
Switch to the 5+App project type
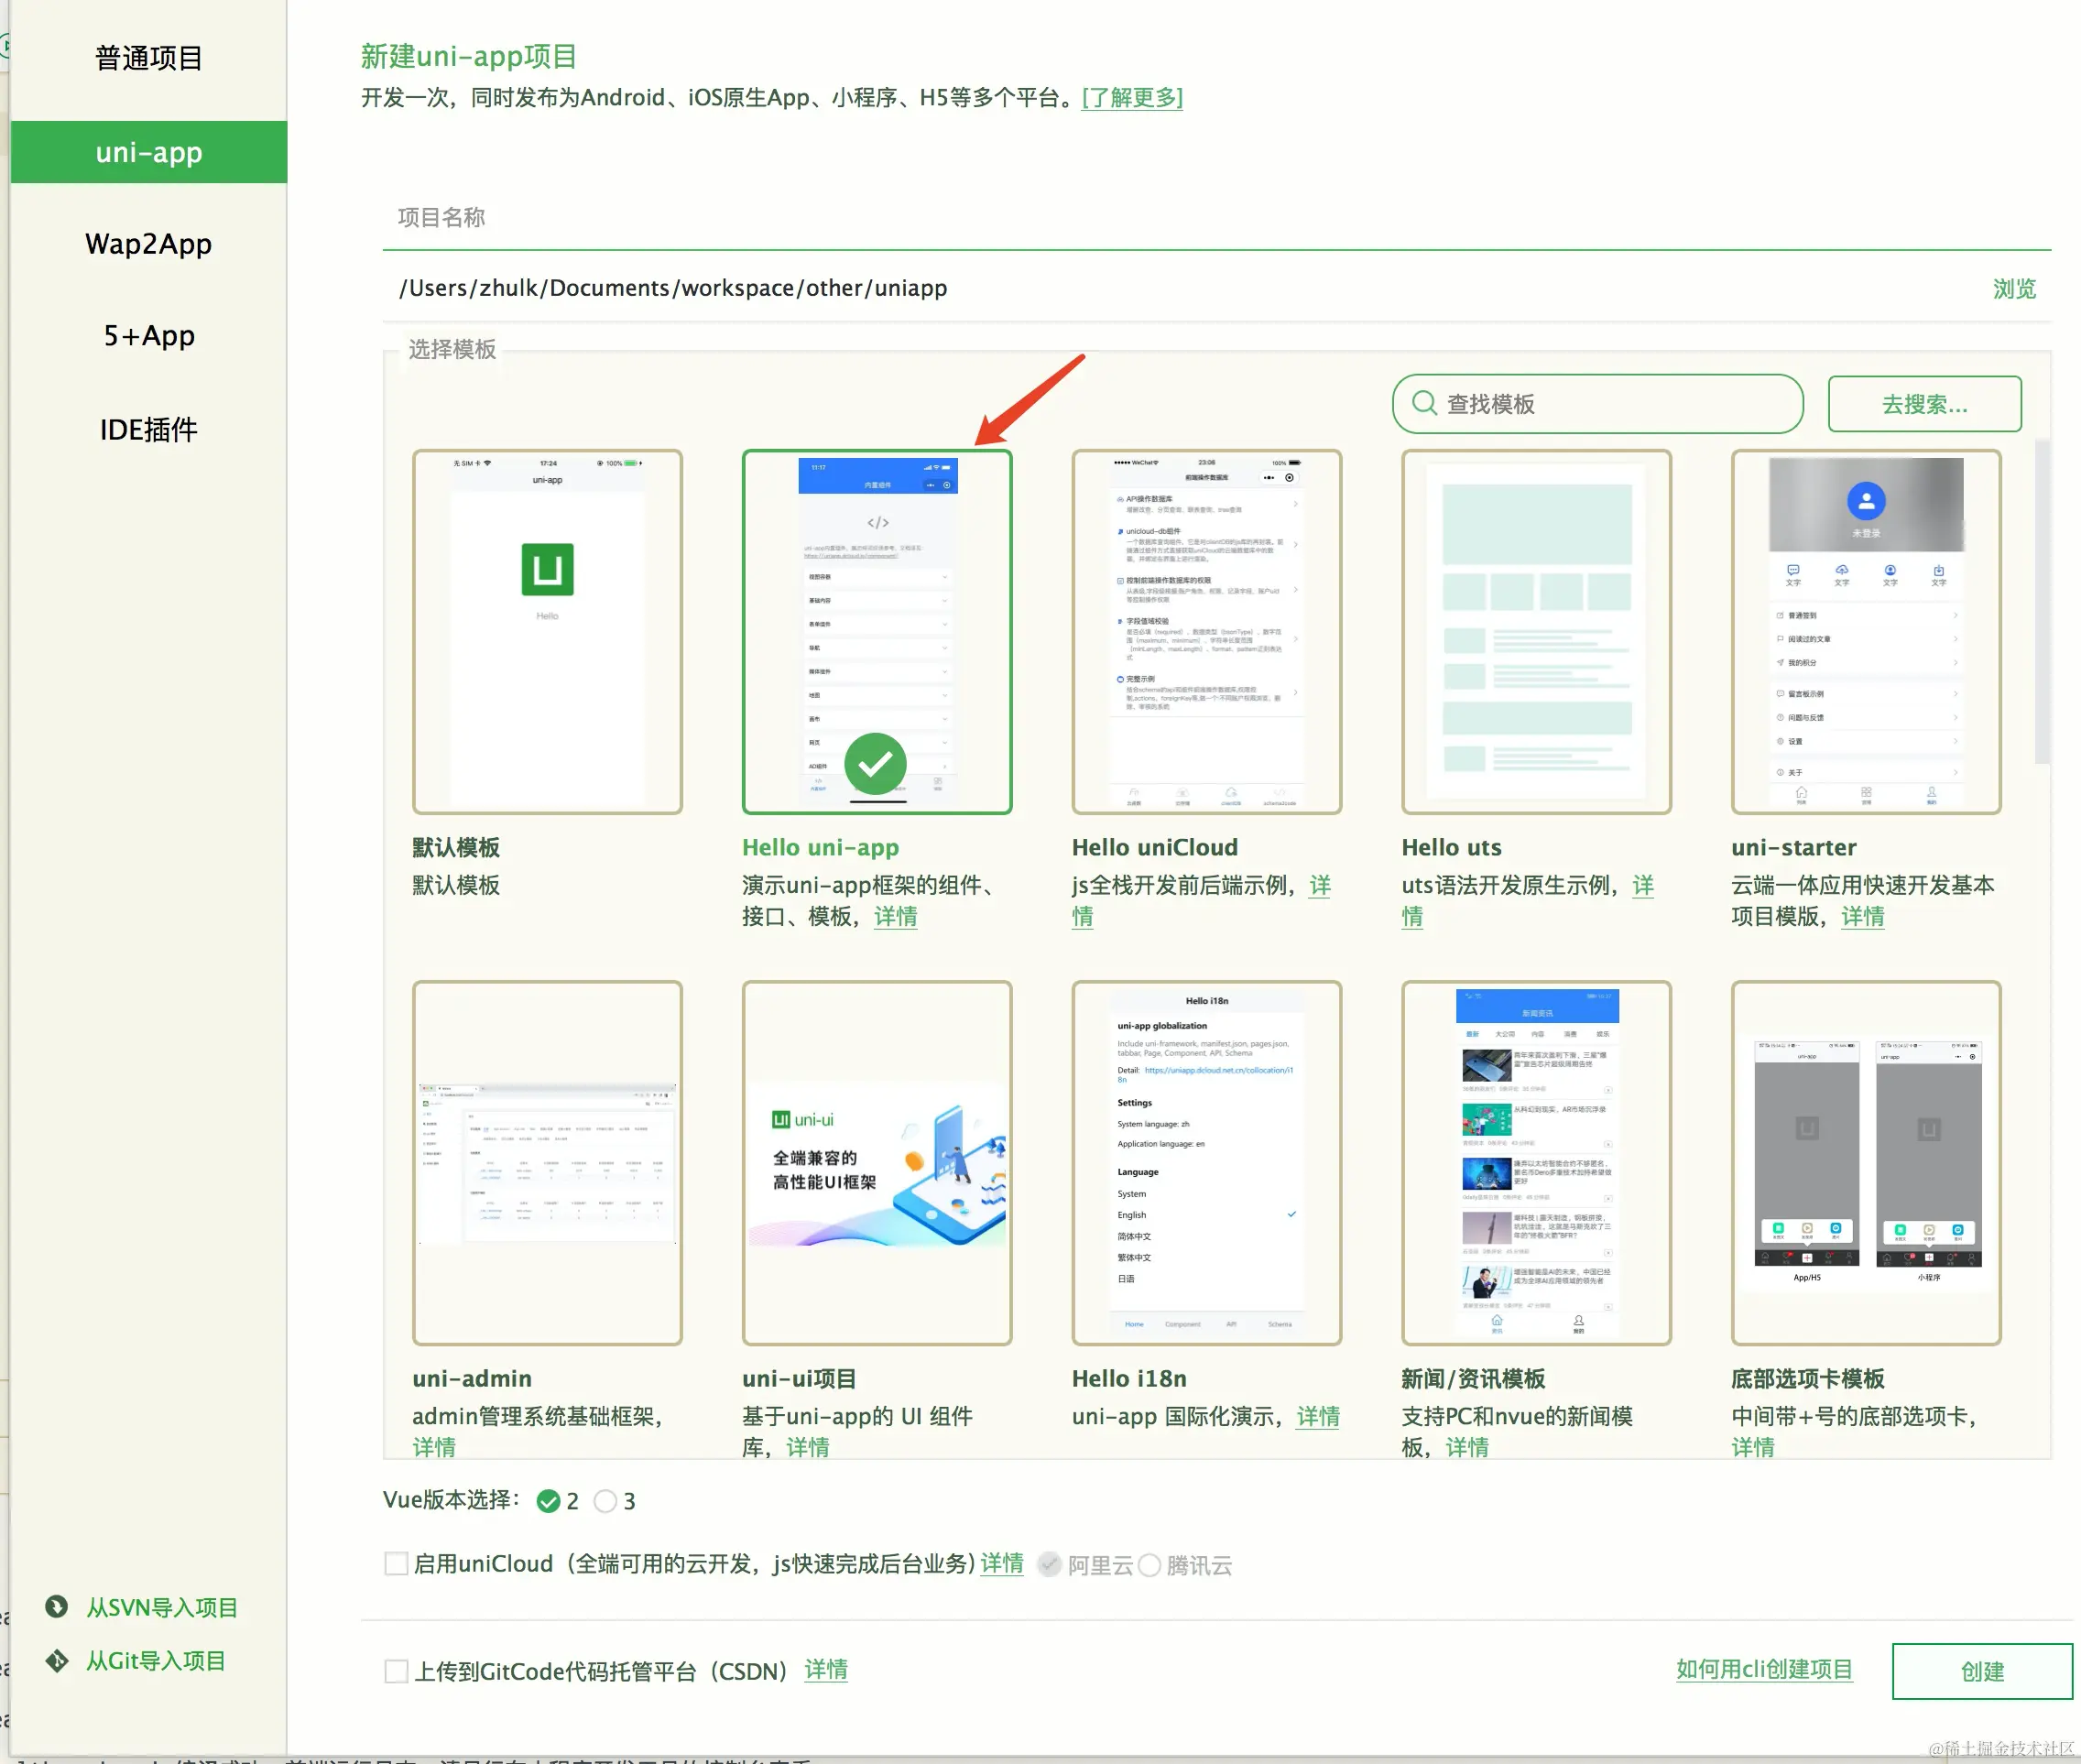click(x=149, y=336)
